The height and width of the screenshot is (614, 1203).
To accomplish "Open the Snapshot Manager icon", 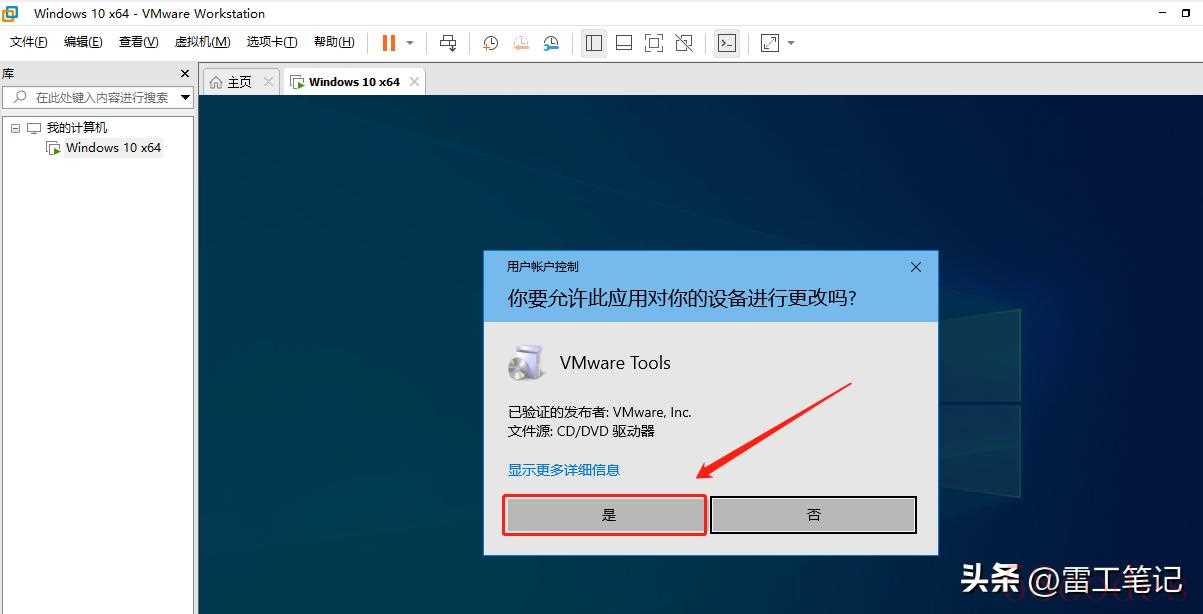I will pos(552,43).
